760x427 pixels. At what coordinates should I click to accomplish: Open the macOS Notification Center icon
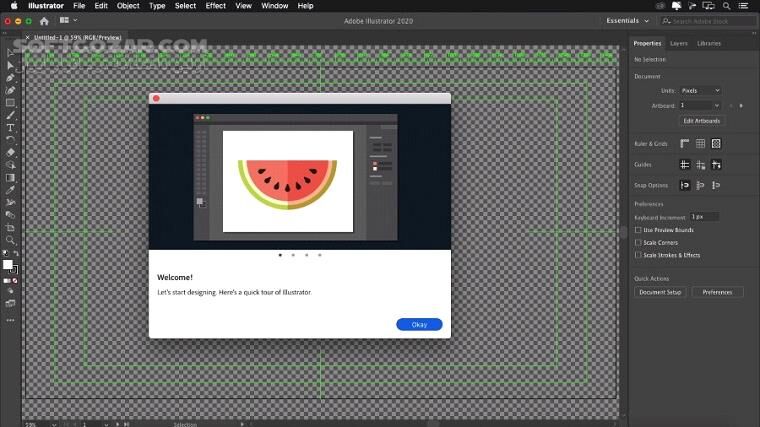[x=743, y=6]
